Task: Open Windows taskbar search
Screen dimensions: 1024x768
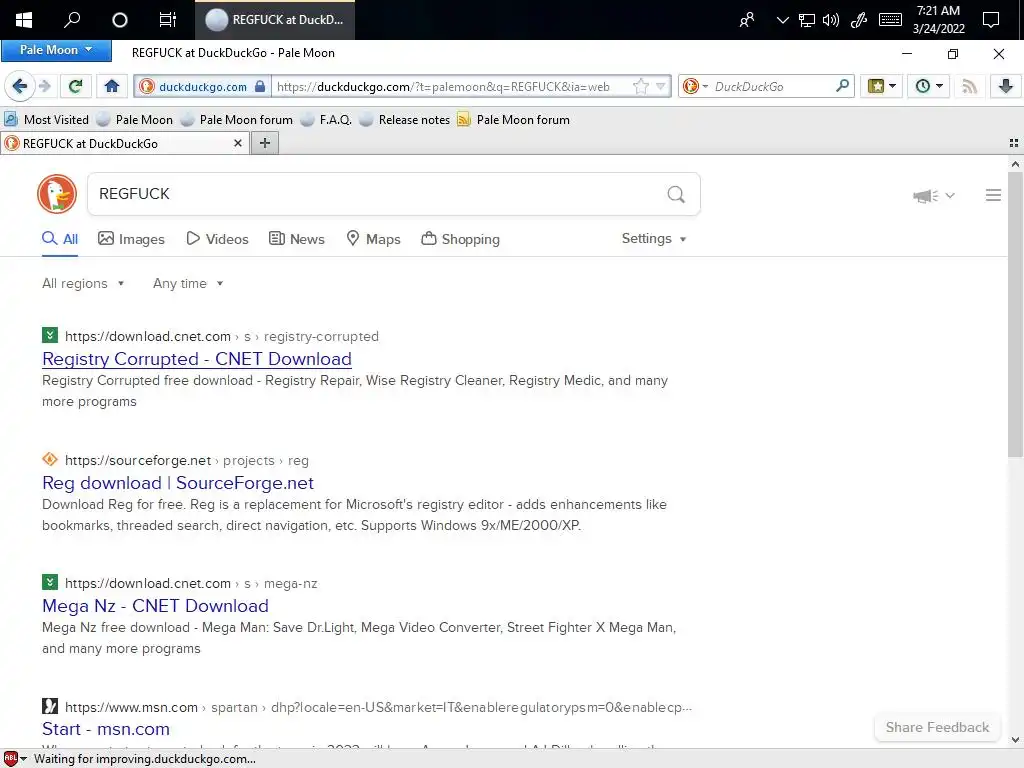Action: [x=72, y=20]
